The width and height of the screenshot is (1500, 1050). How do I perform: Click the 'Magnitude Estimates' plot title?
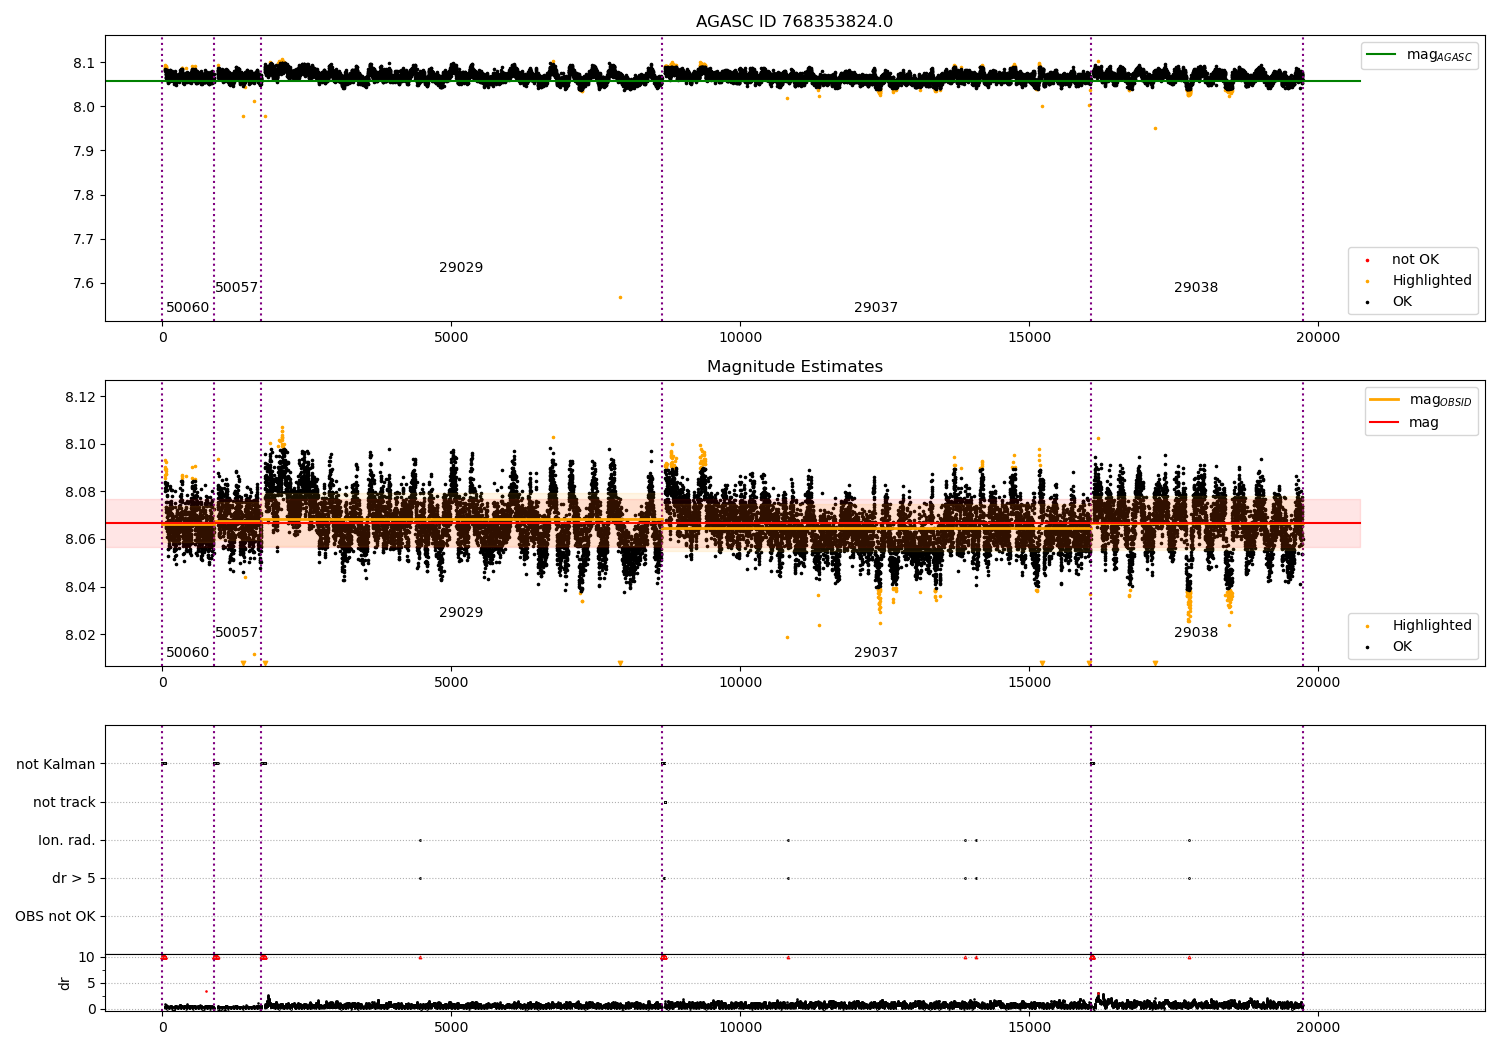point(794,367)
